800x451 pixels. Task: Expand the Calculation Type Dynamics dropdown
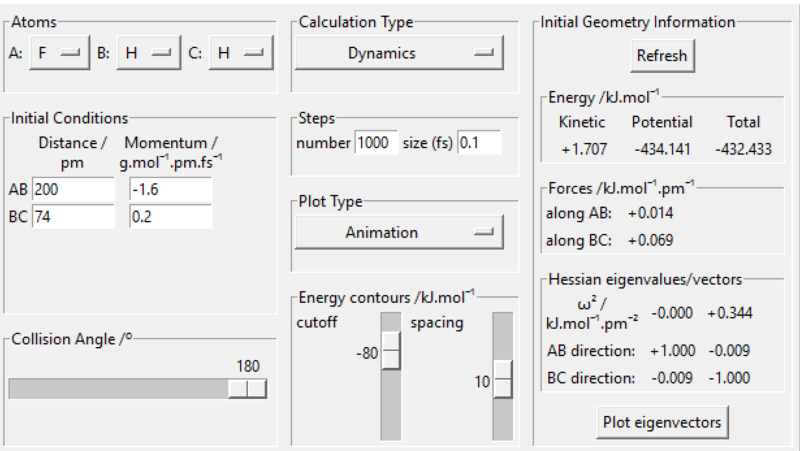click(398, 53)
